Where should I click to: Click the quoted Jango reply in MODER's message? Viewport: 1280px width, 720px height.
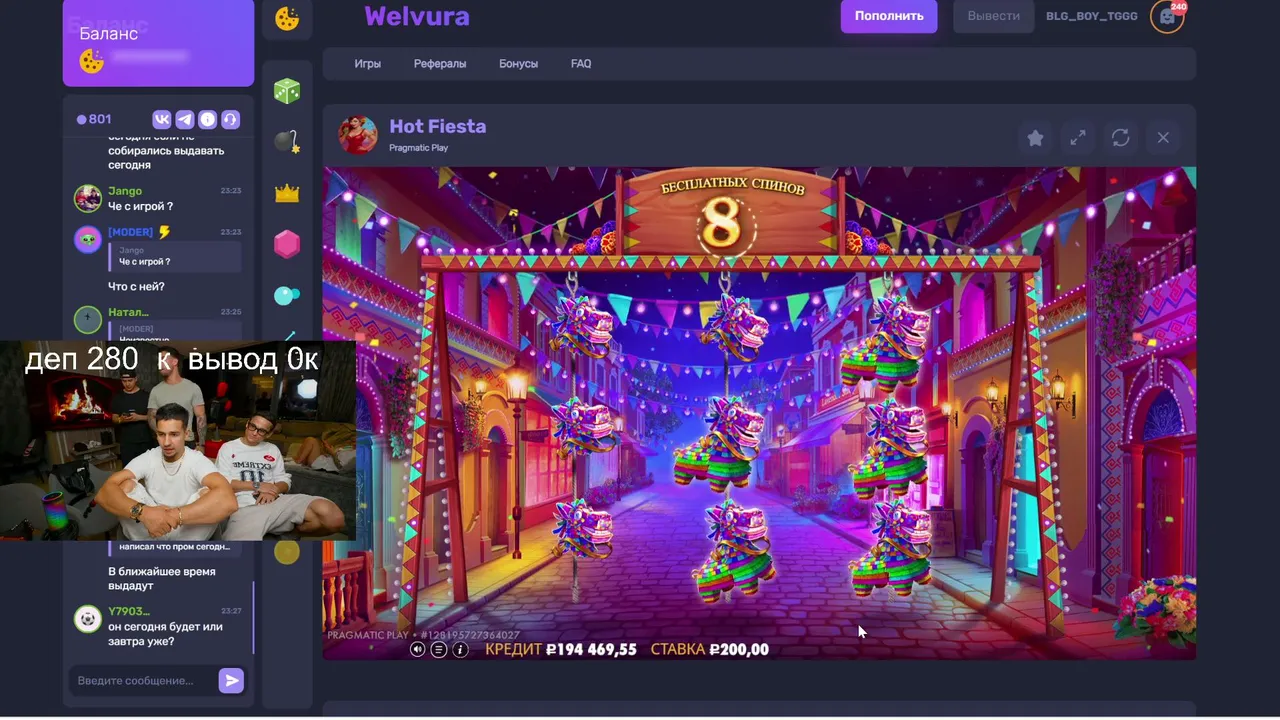click(174, 256)
